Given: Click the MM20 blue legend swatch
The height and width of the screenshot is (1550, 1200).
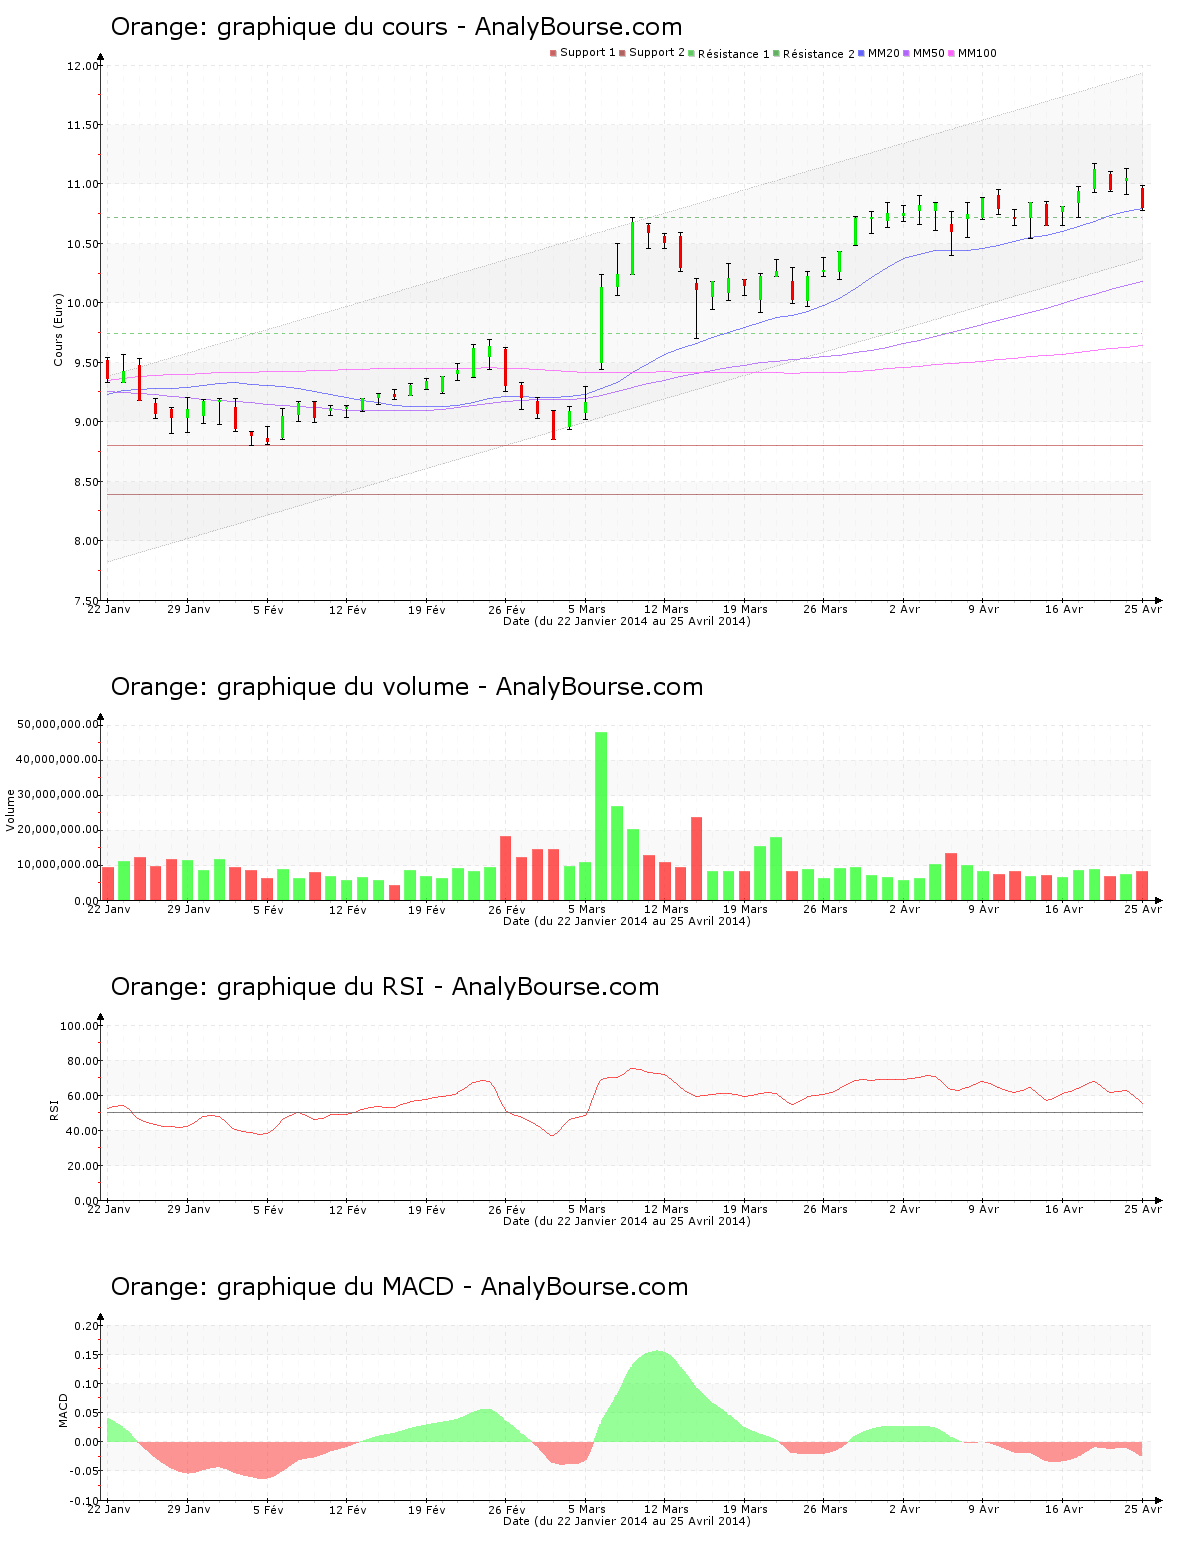Looking at the screenshot, I should tap(861, 53).
